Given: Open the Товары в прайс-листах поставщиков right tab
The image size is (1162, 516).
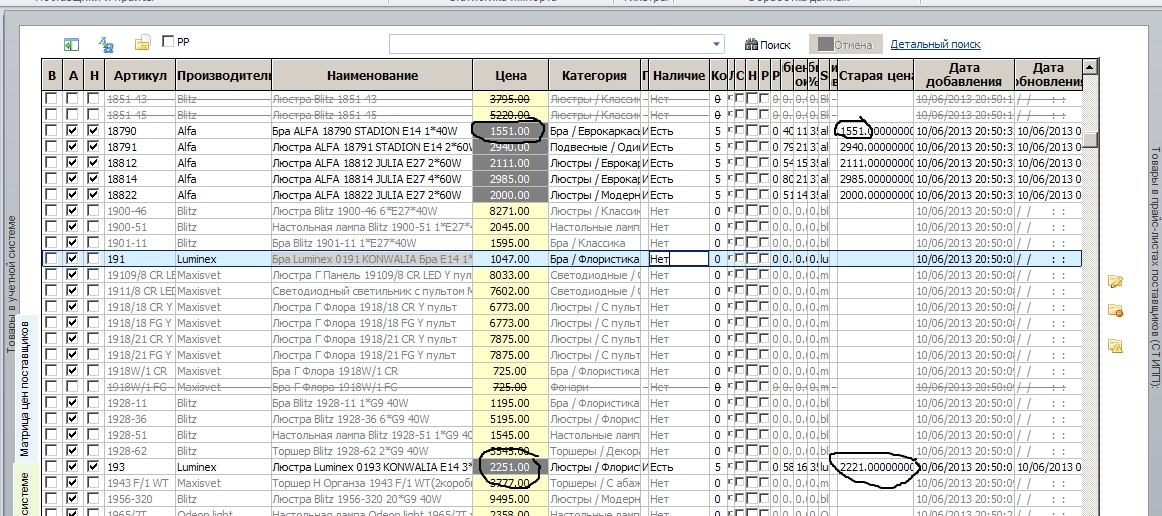Looking at the screenshot, I should [x=1155, y=266].
